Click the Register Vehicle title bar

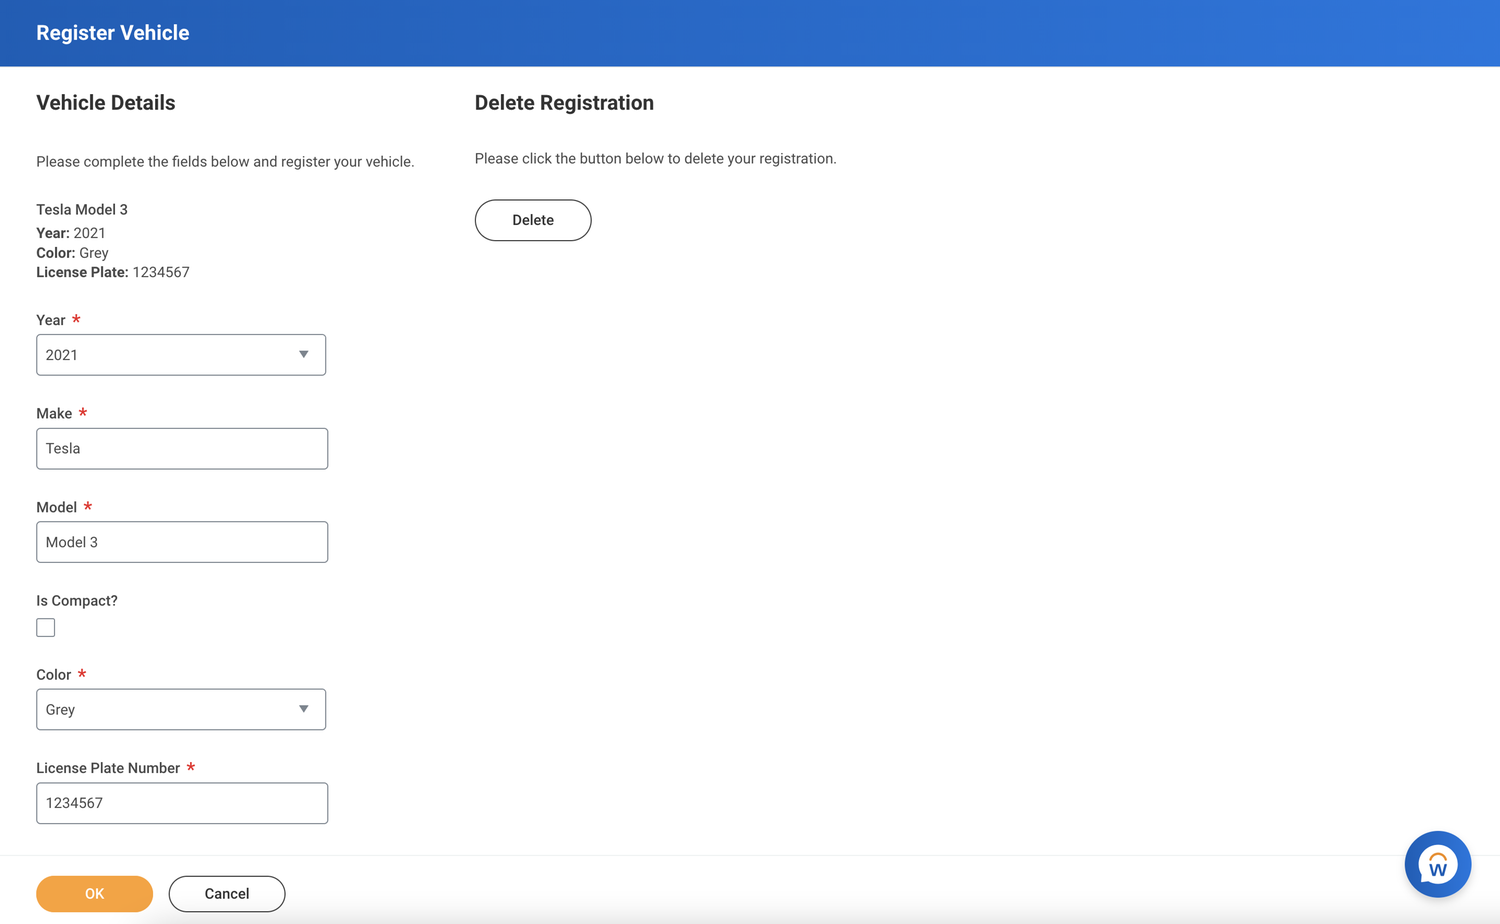[x=112, y=32]
